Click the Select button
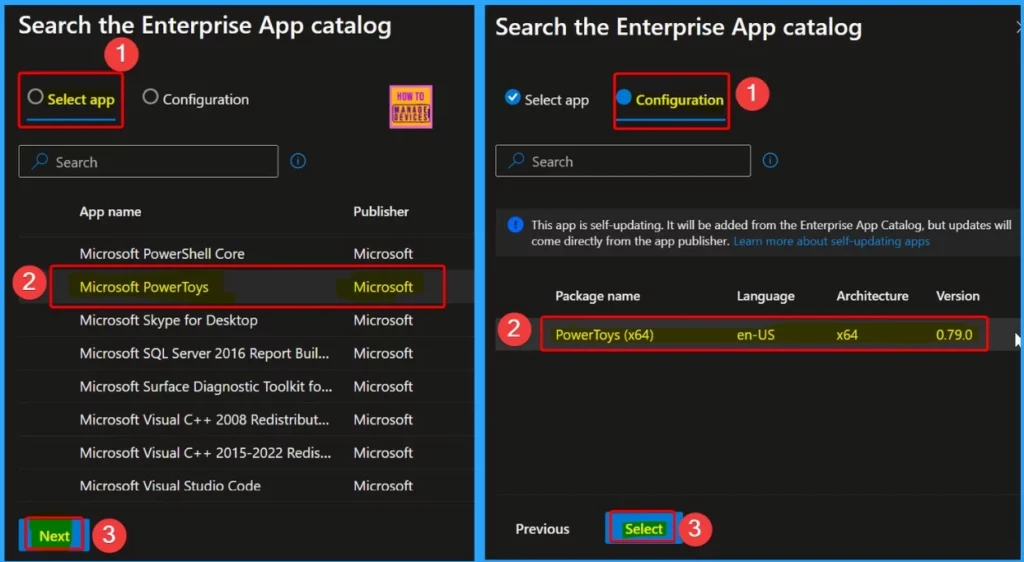Screen dimensions: 1024x562 click(x=643, y=529)
